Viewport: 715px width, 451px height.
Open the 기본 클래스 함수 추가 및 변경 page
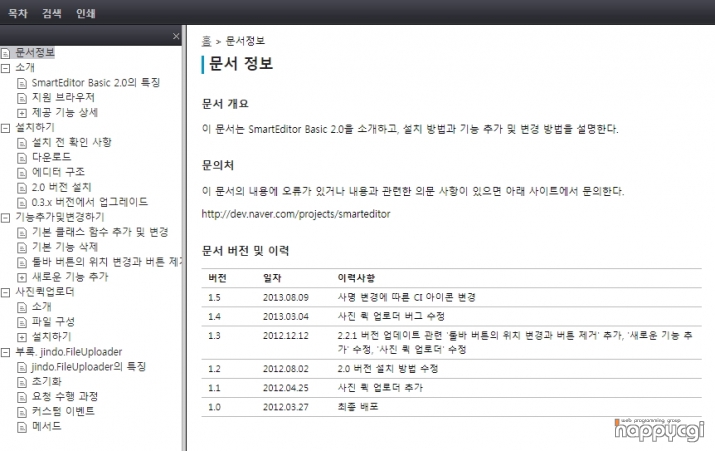coord(100,232)
